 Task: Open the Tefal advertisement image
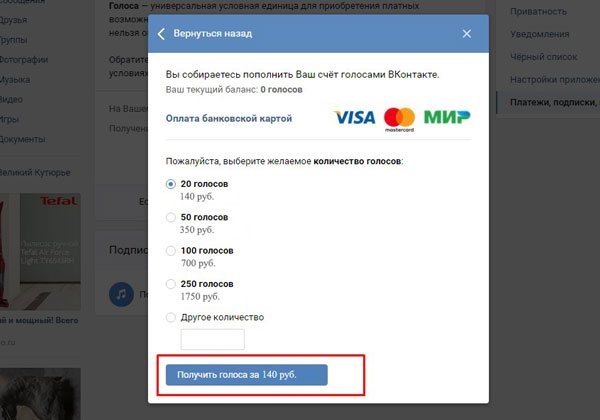(40, 251)
